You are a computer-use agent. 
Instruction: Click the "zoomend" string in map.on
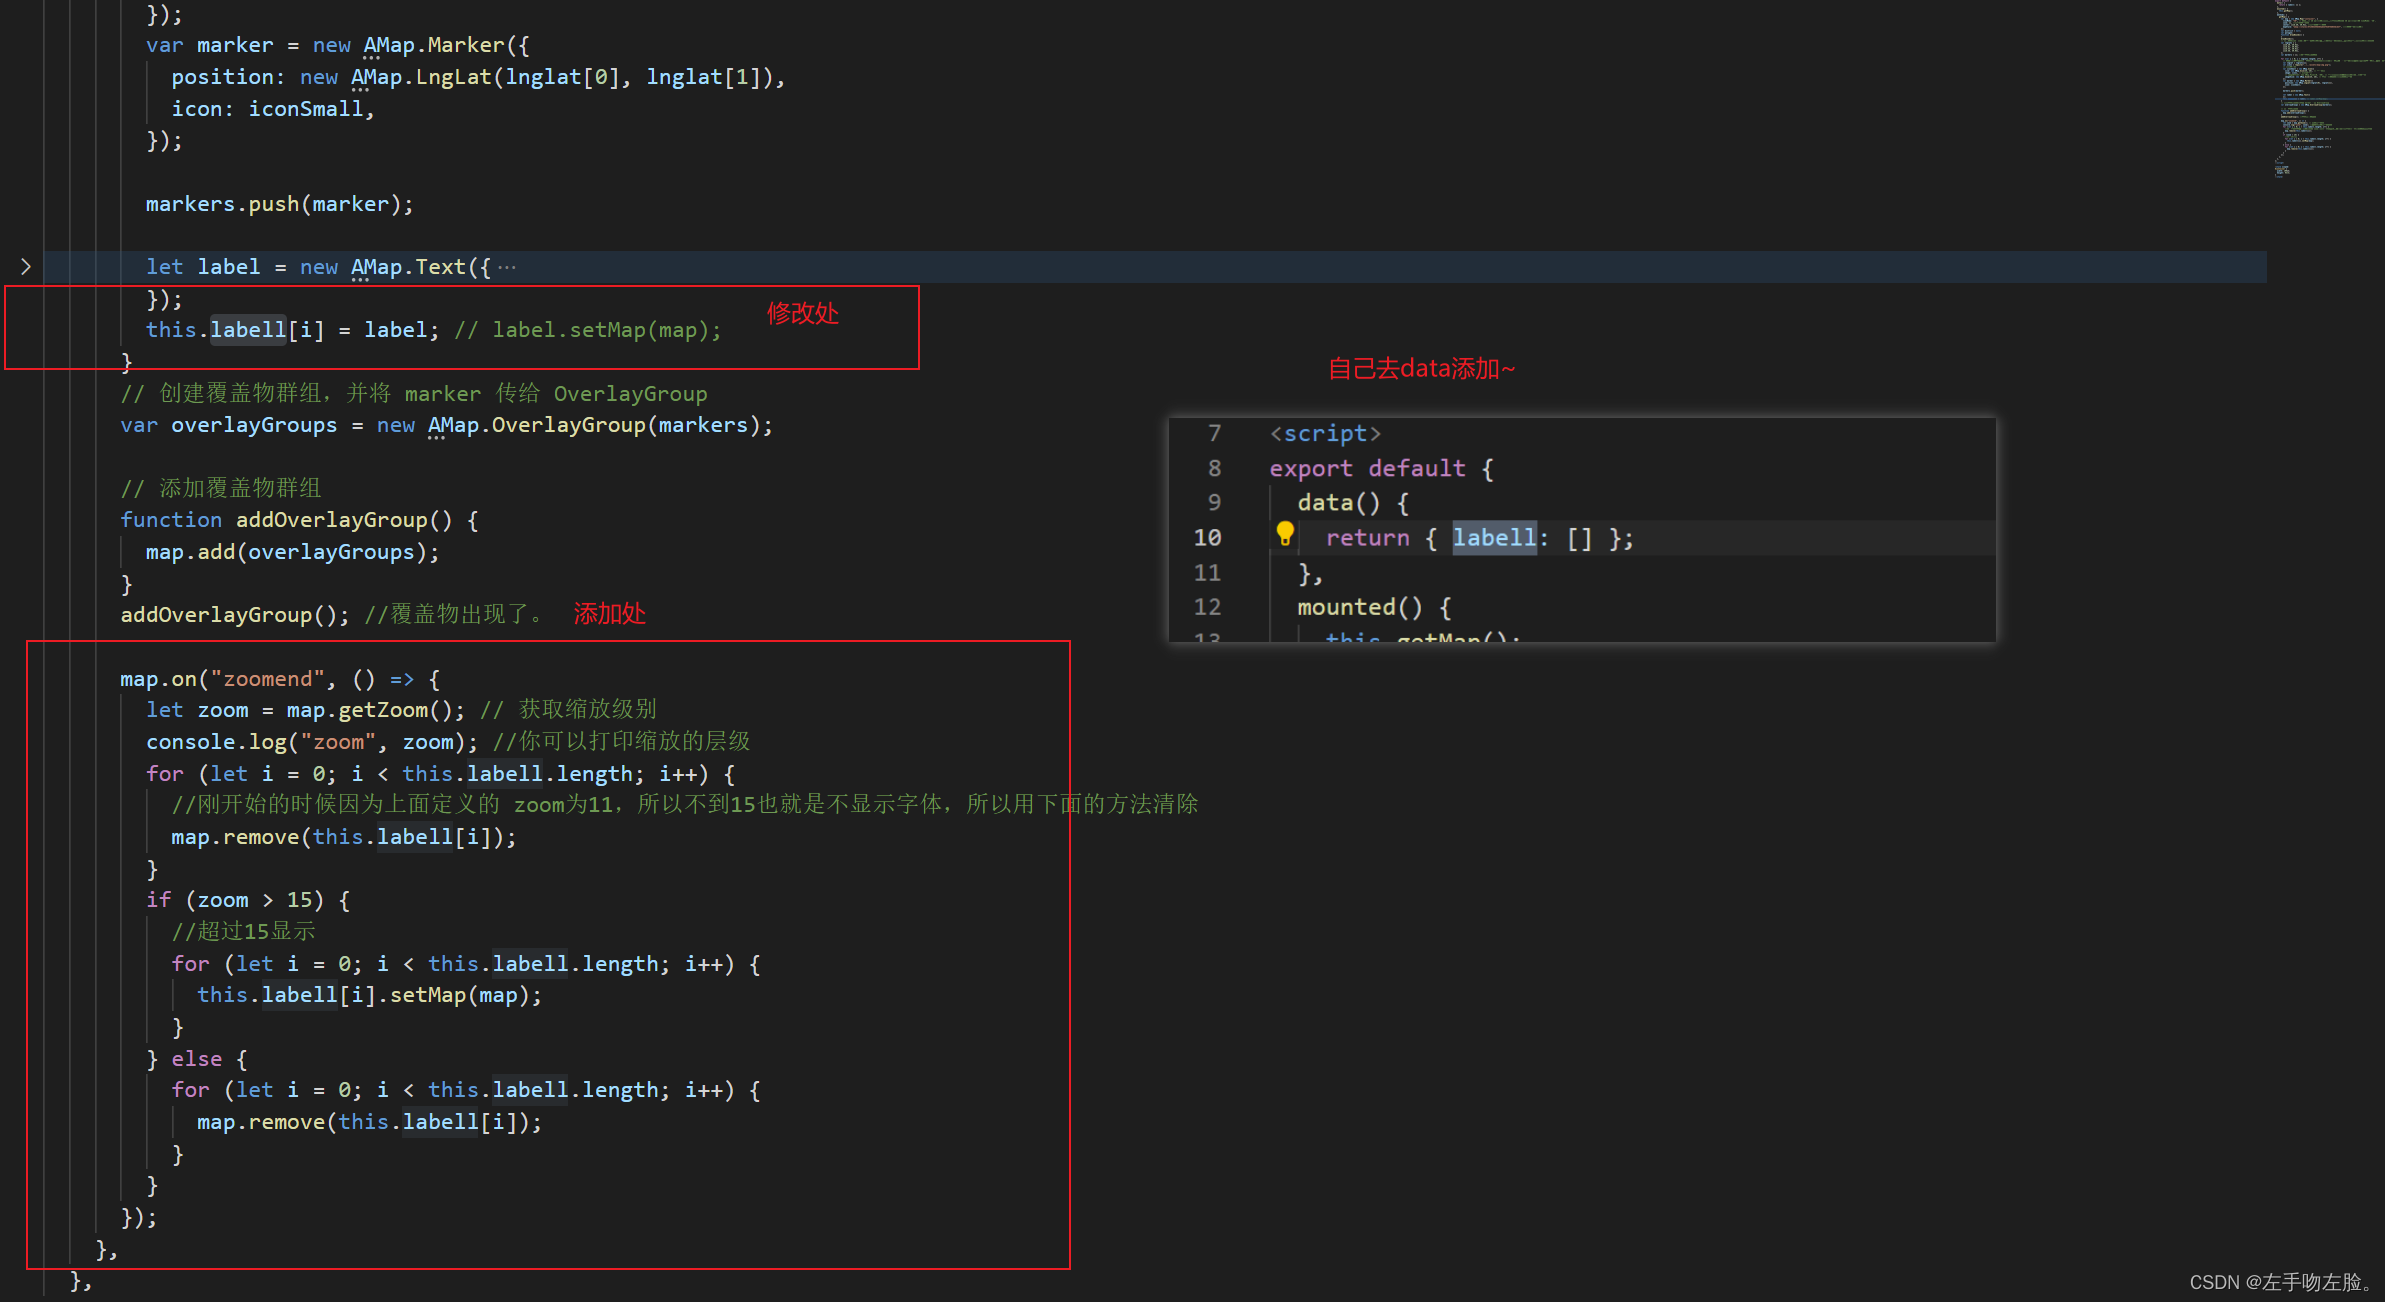(x=267, y=679)
